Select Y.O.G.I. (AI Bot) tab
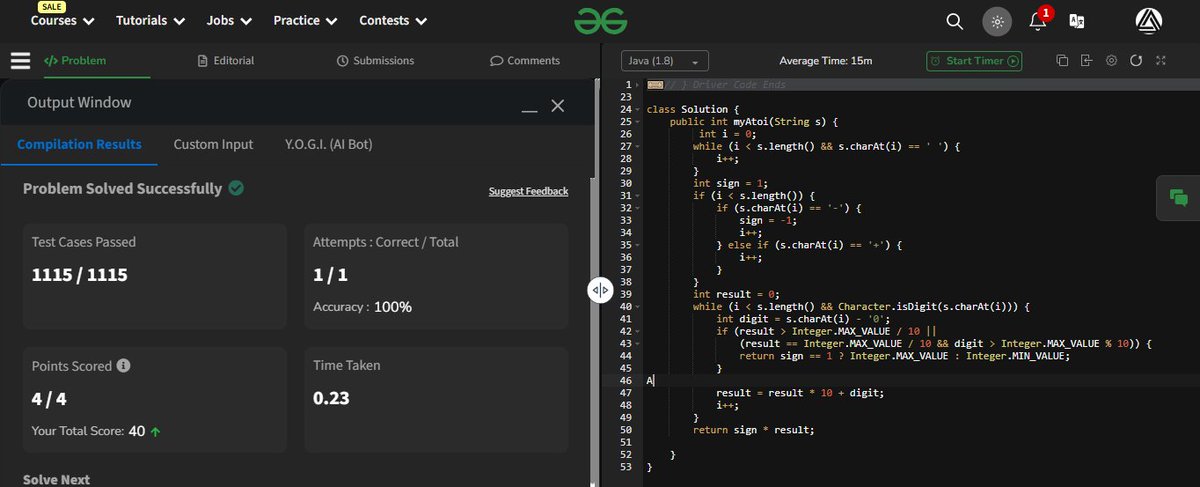The width and height of the screenshot is (1200, 487). point(329,144)
